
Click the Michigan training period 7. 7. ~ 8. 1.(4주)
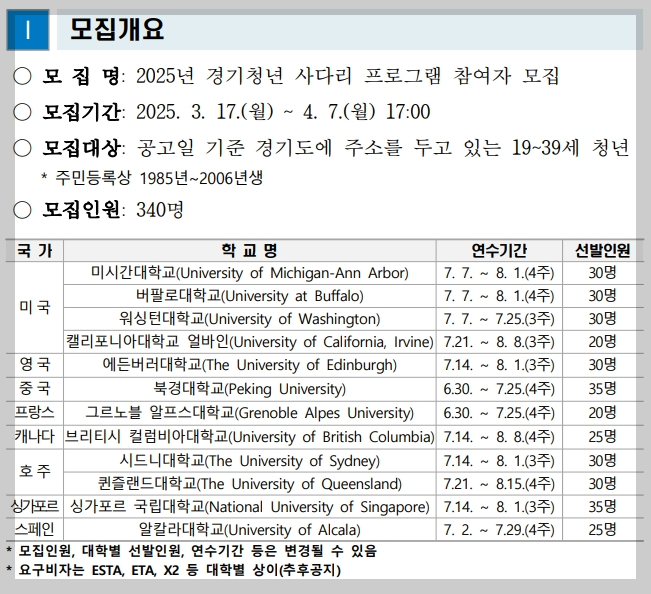pos(499,273)
